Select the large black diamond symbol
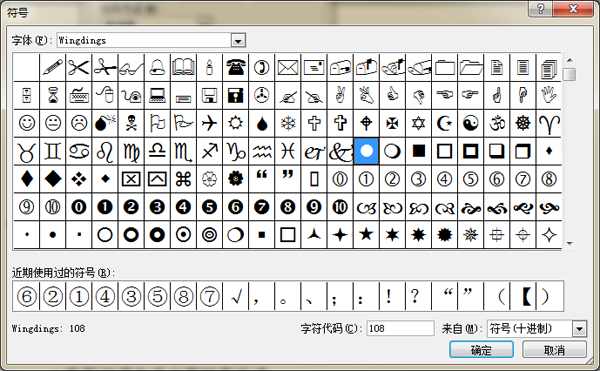The height and width of the screenshot is (371, 600). tap(53, 179)
